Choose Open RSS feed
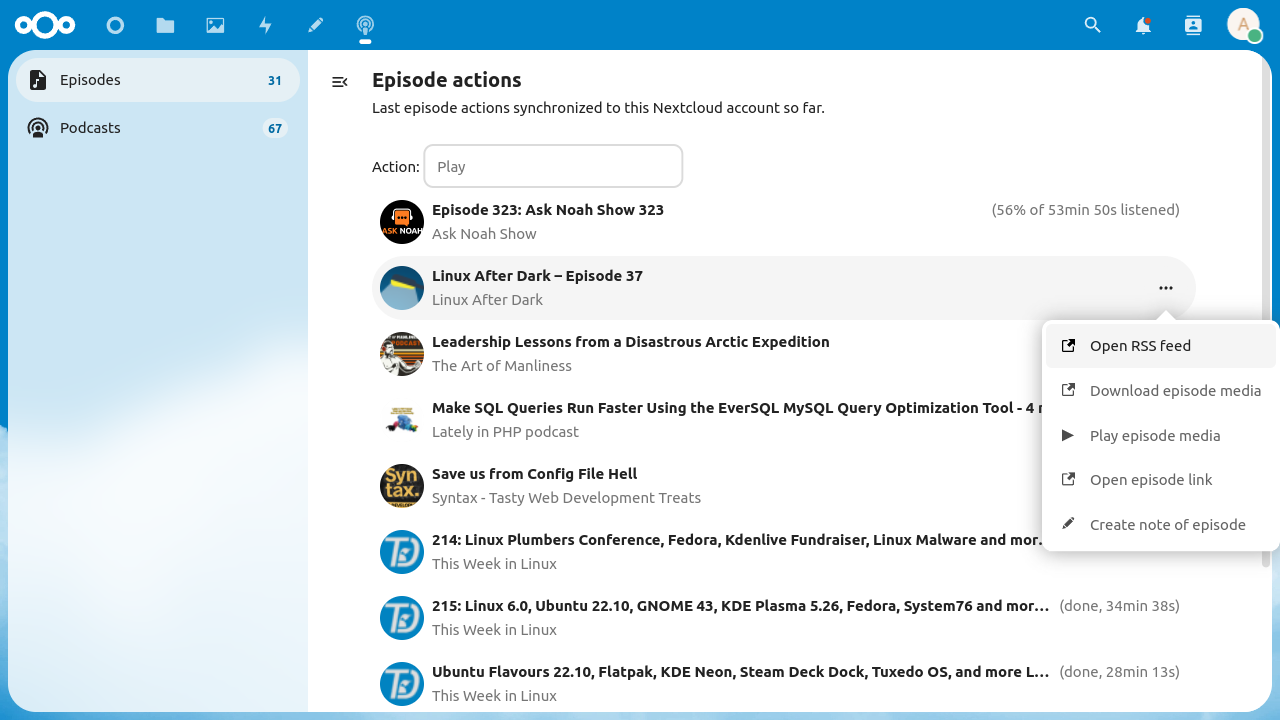Viewport: 1280px width, 720px height. [x=1161, y=346]
